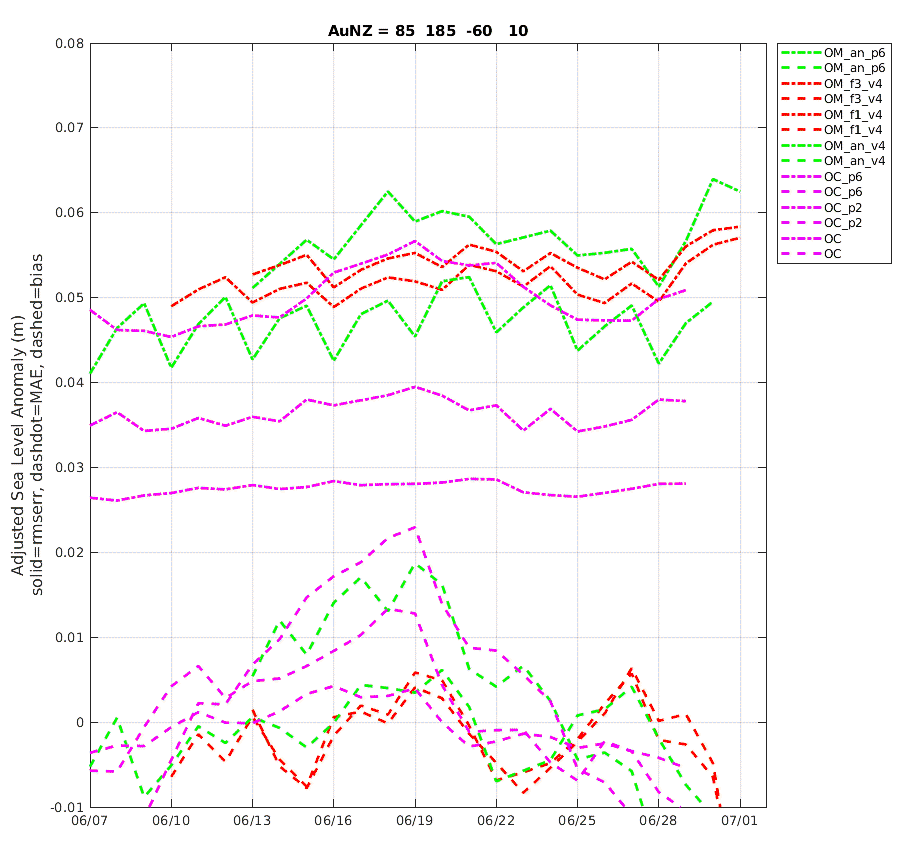Screen dimensions: 900x850
Task: Select the dash-dot OM_an_v4 legend entry
Action: pos(833,146)
